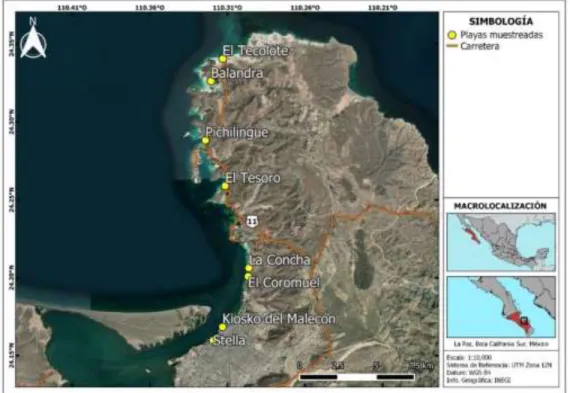Click the yellow circle legend symbol
Viewport: 570px width, 393px height.
coord(452,35)
